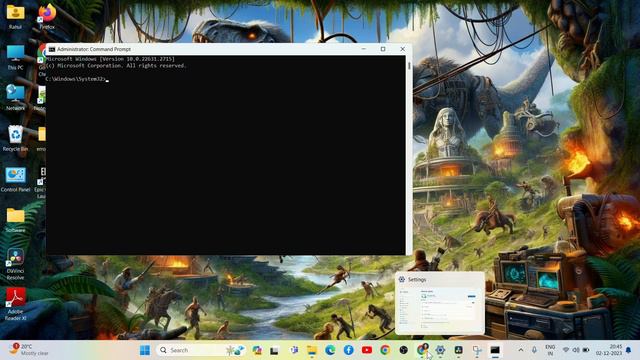Show hidden system tray icons

click(x=521, y=350)
